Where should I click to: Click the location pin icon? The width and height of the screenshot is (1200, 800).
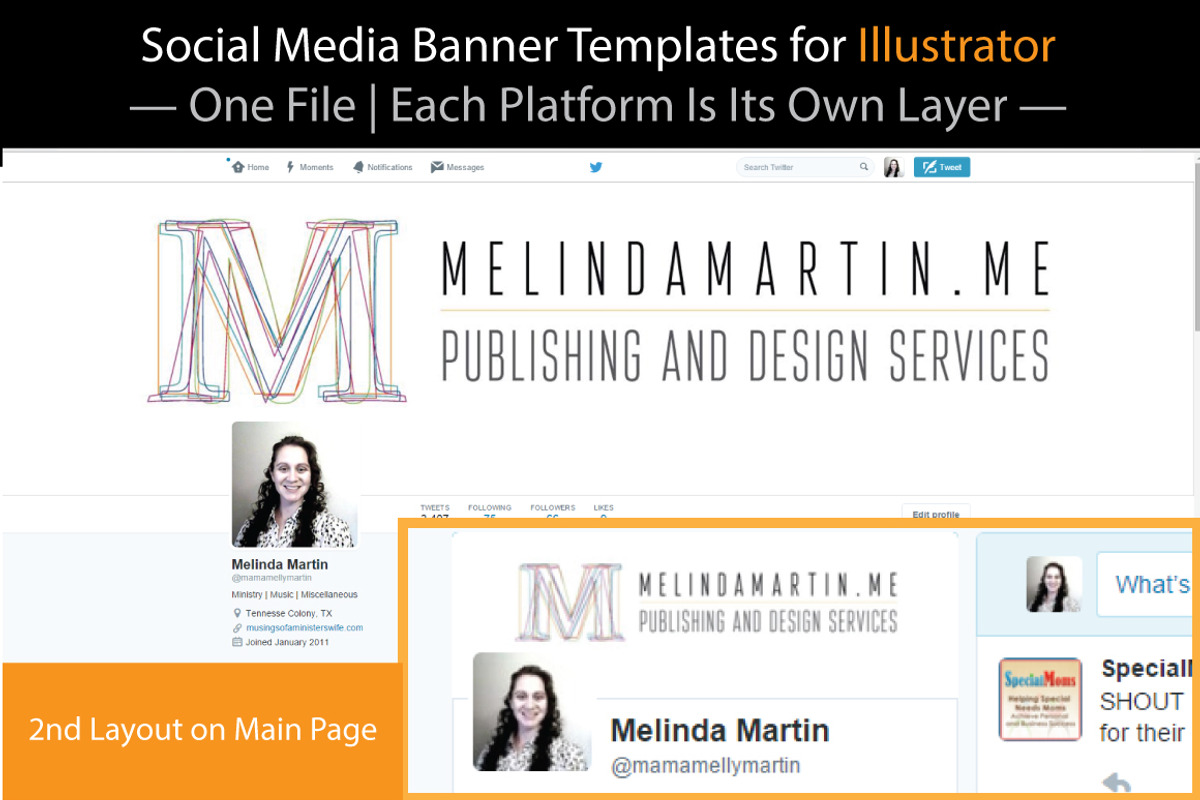237,613
